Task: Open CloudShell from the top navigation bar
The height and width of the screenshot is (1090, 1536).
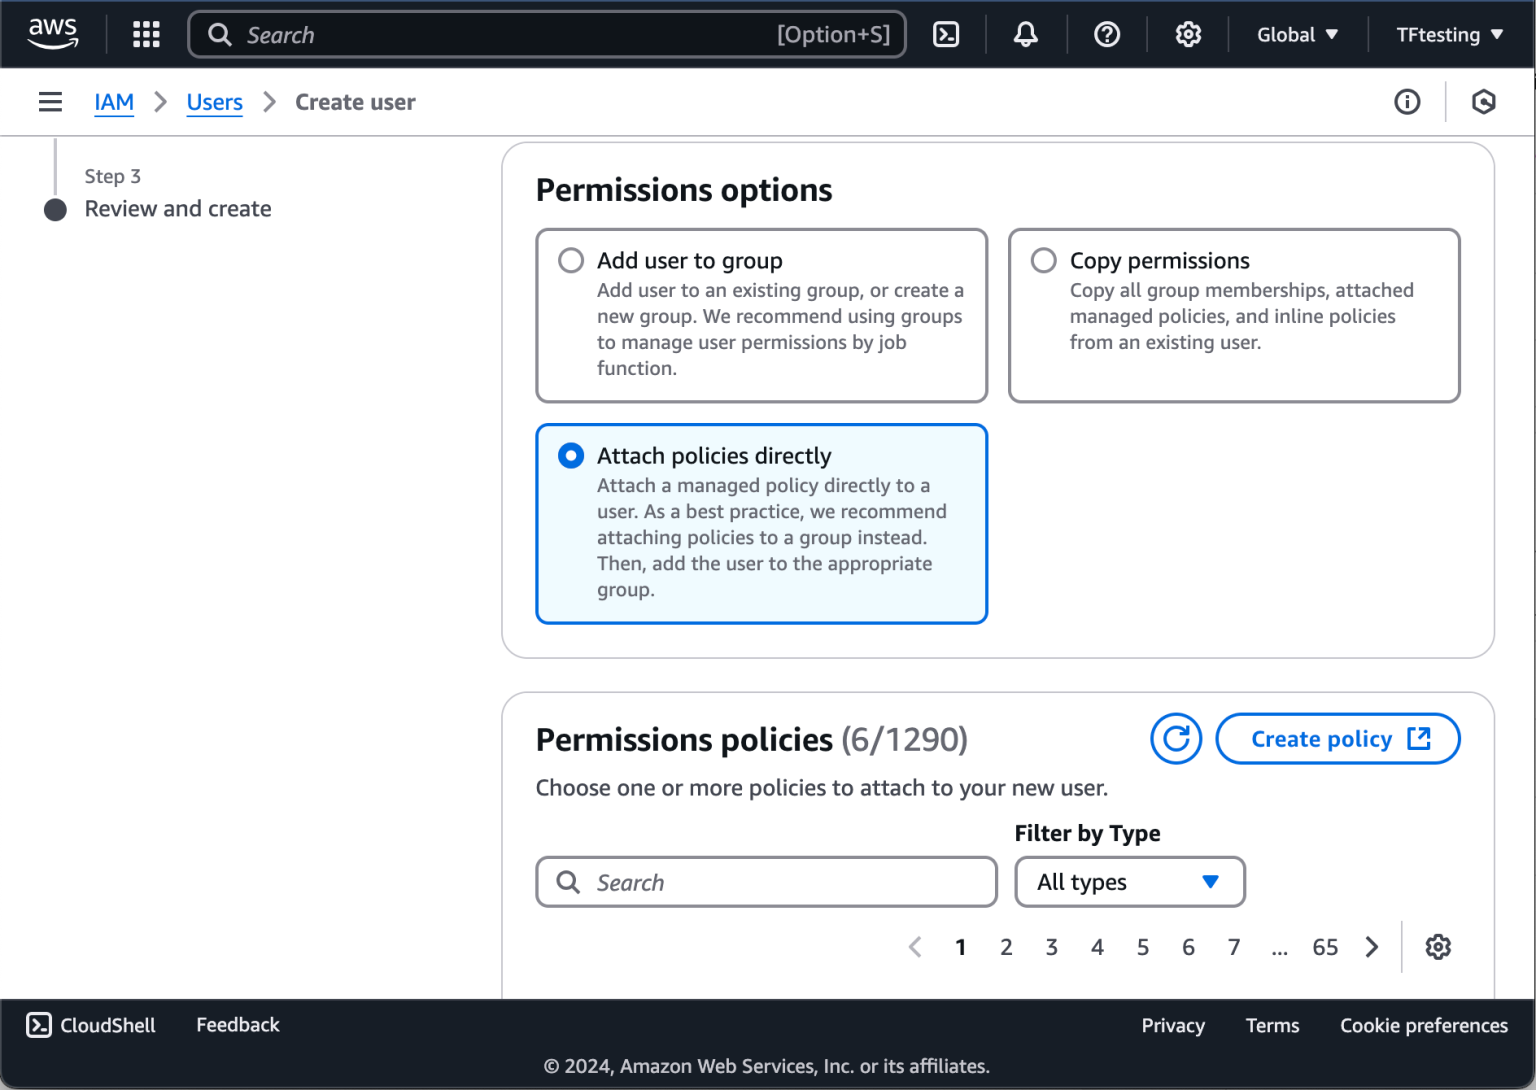Action: coord(945,34)
